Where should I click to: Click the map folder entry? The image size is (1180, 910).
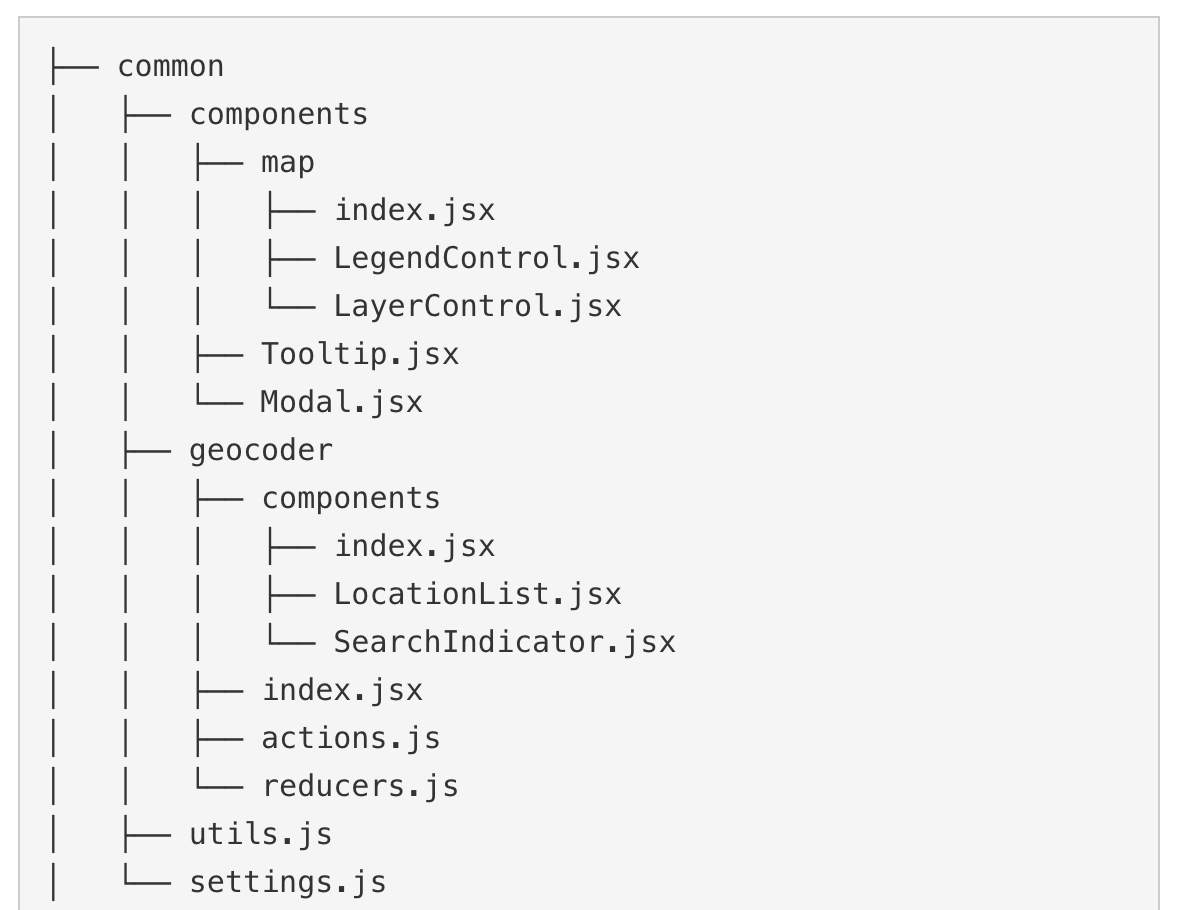tap(287, 162)
